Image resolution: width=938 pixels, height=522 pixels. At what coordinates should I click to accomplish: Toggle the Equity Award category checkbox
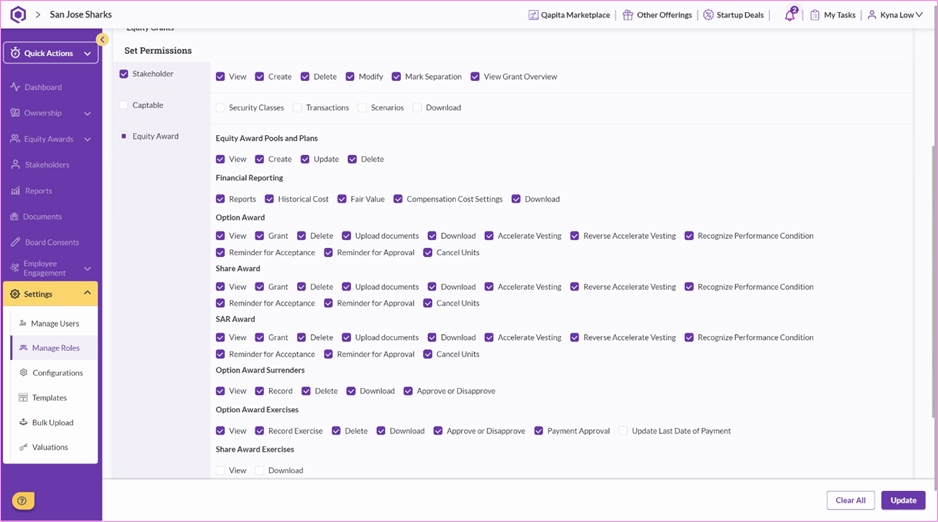click(124, 136)
